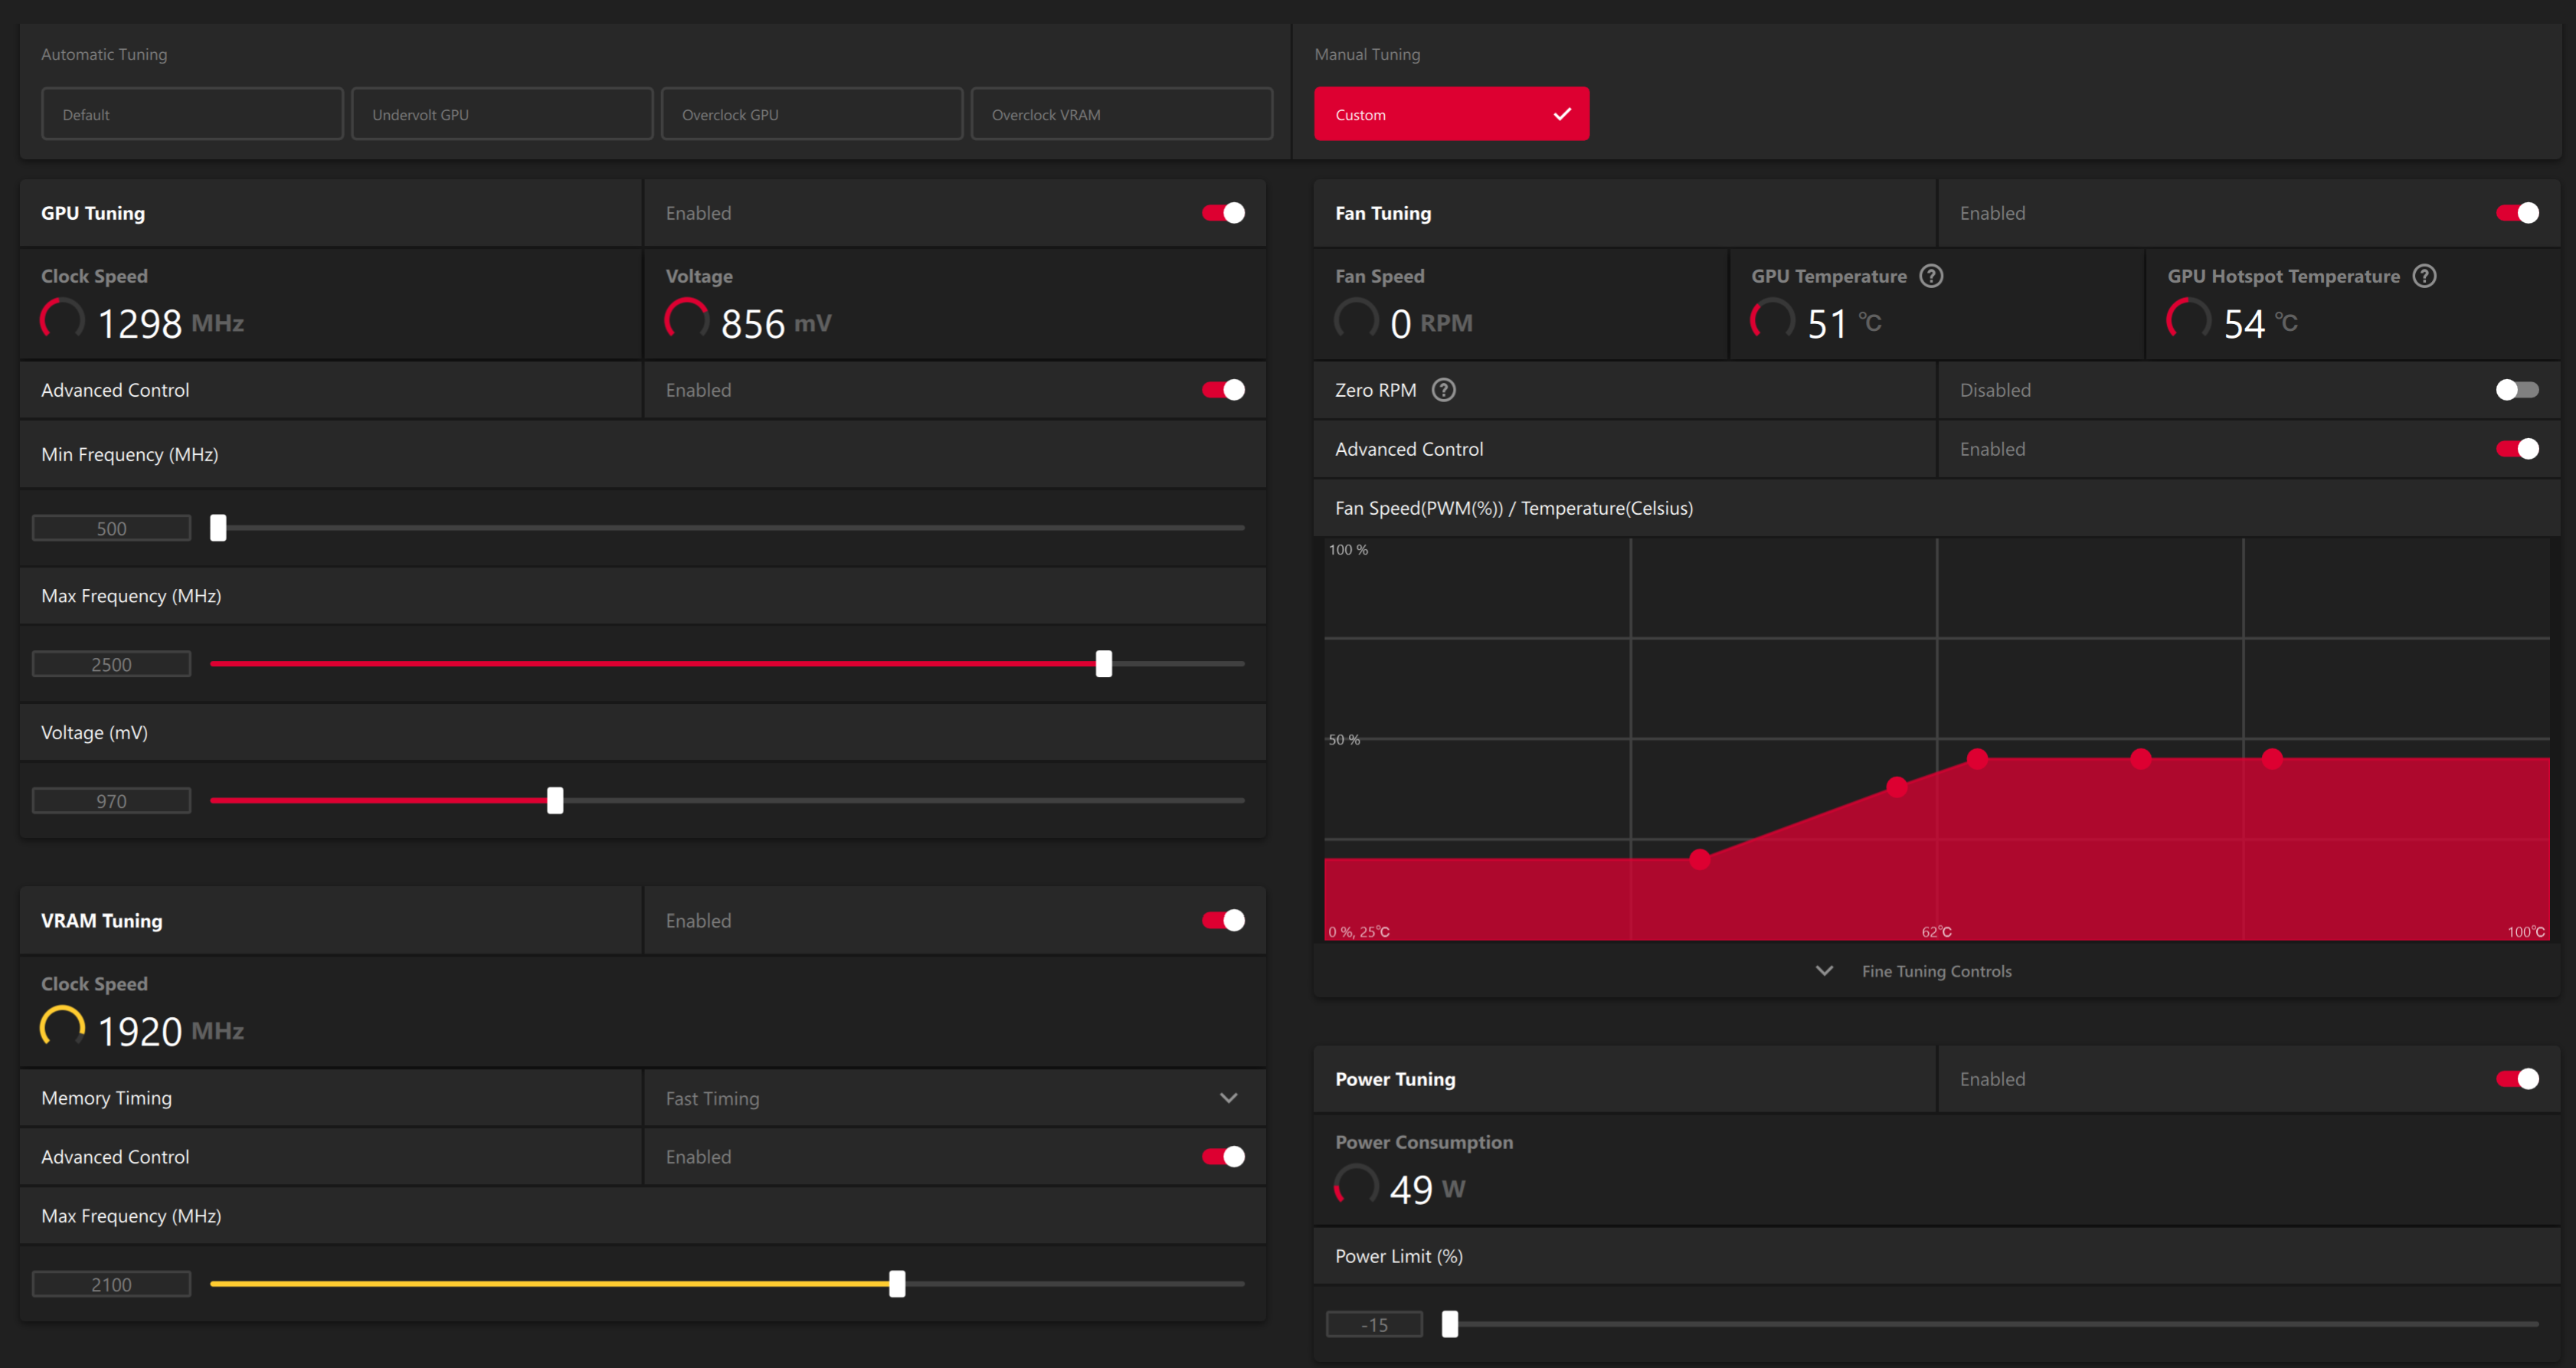Click Voltage (mV) slider handle

point(555,801)
